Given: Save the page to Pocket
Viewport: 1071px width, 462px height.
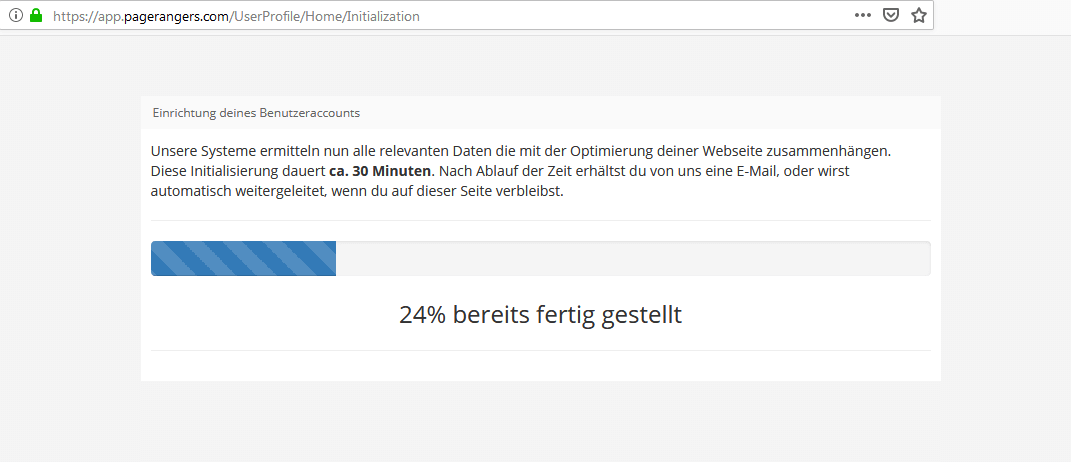Looking at the screenshot, I should (x=891, y=15).
